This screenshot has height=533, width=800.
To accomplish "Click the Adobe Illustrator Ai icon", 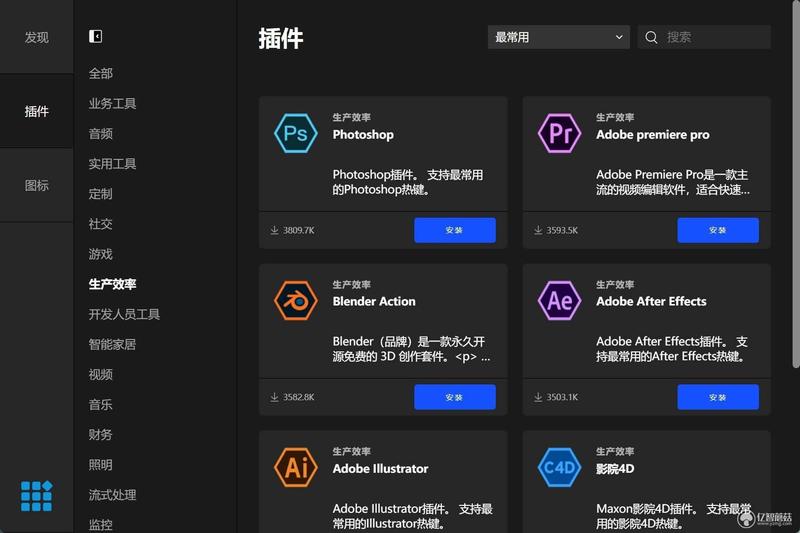I will point(295,467).
